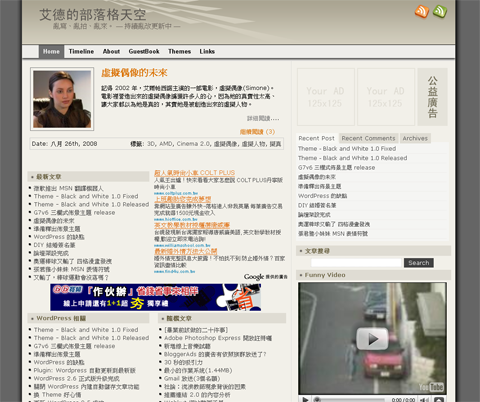Open the orange RSS feed icon
Image resolution: width=480 pixels, height=402 pixels.
[422, 12]
